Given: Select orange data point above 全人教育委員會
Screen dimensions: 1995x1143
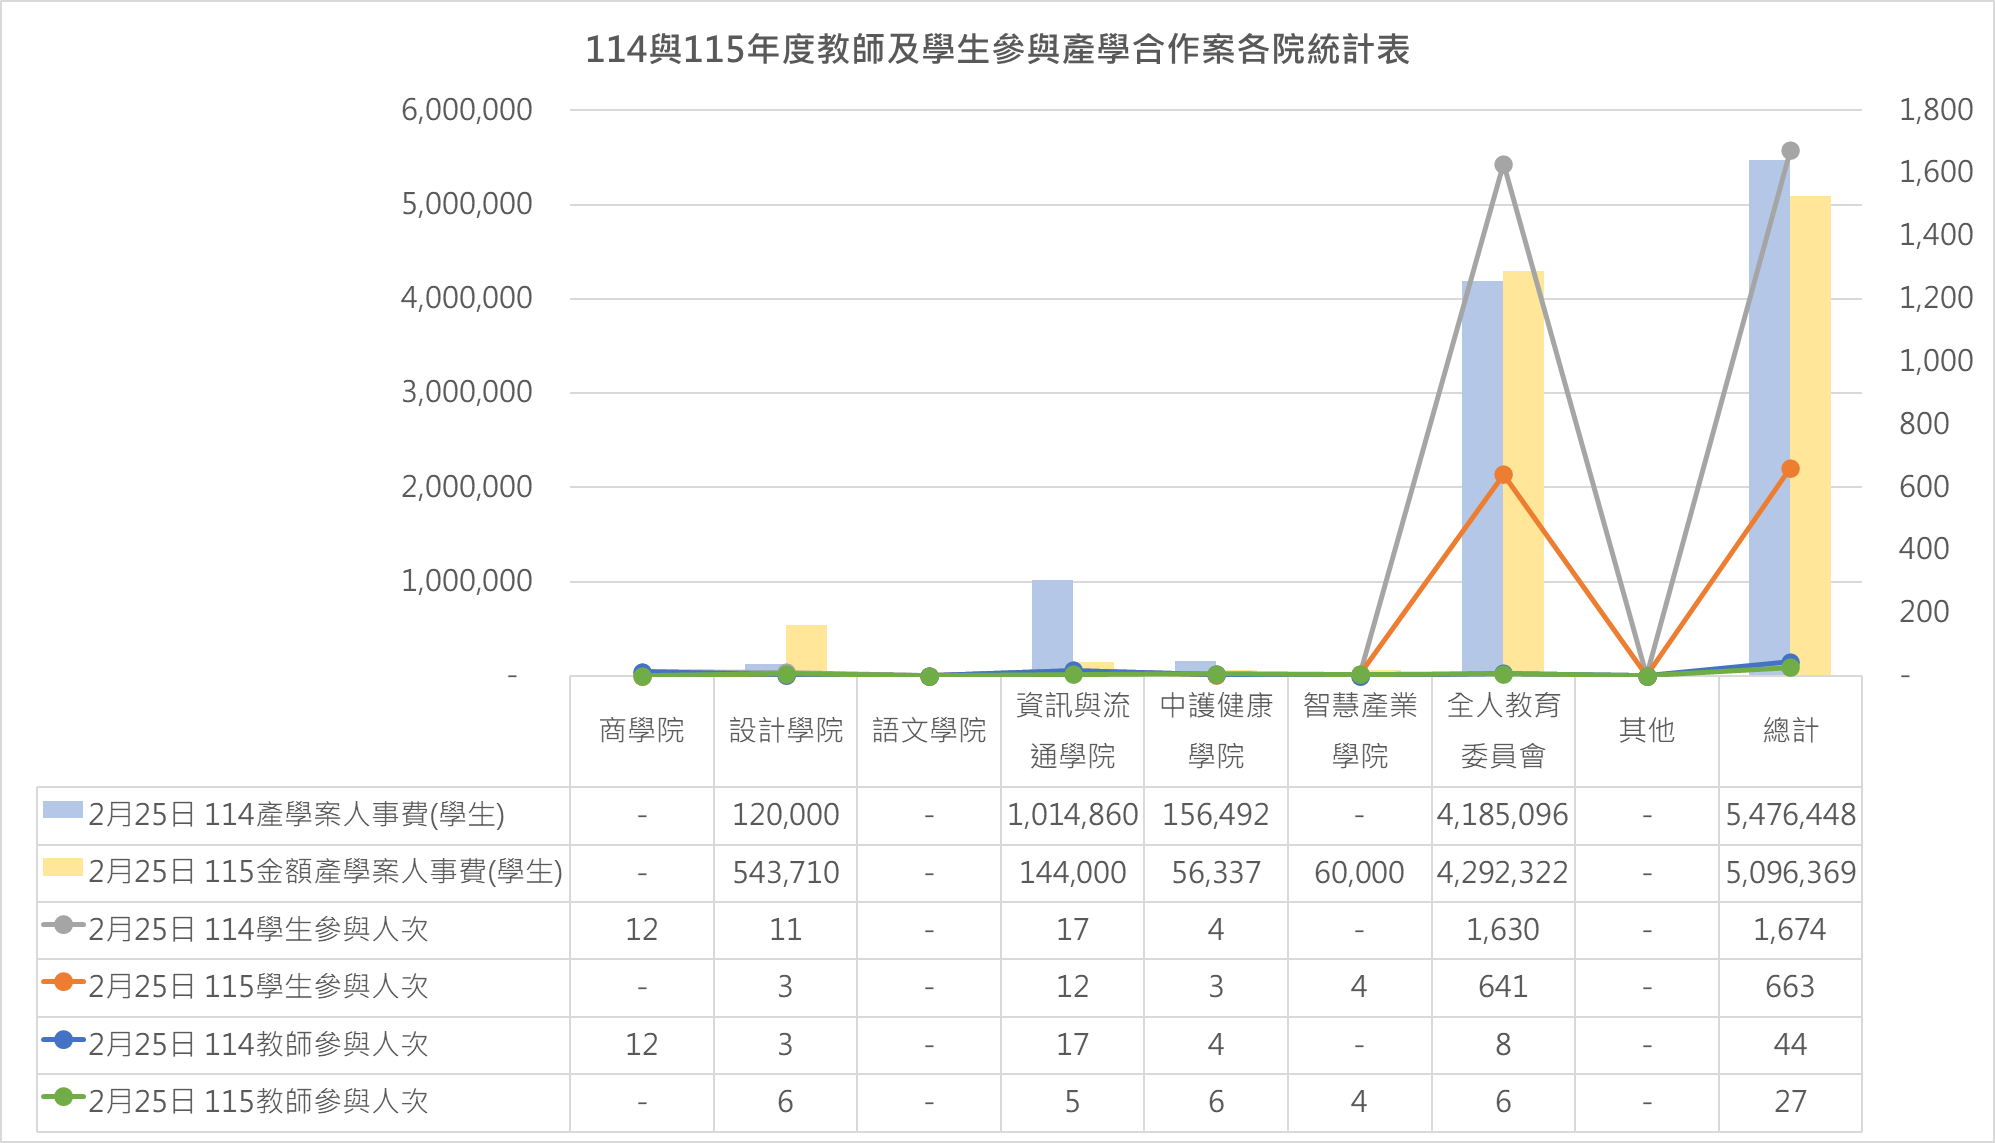Looking at the screenshot, I should click(x=1503, y=475).
